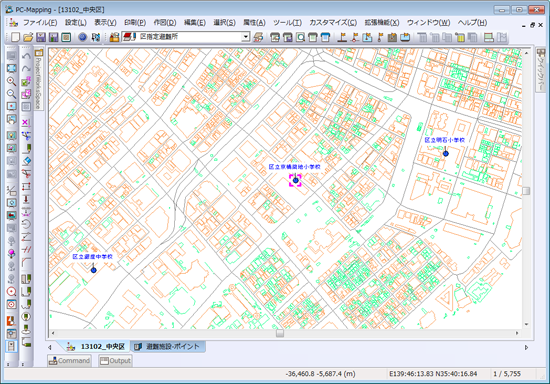Click the Undo arrow icon
The width and height of the screenshot is (550, 384).
(26, 56)
